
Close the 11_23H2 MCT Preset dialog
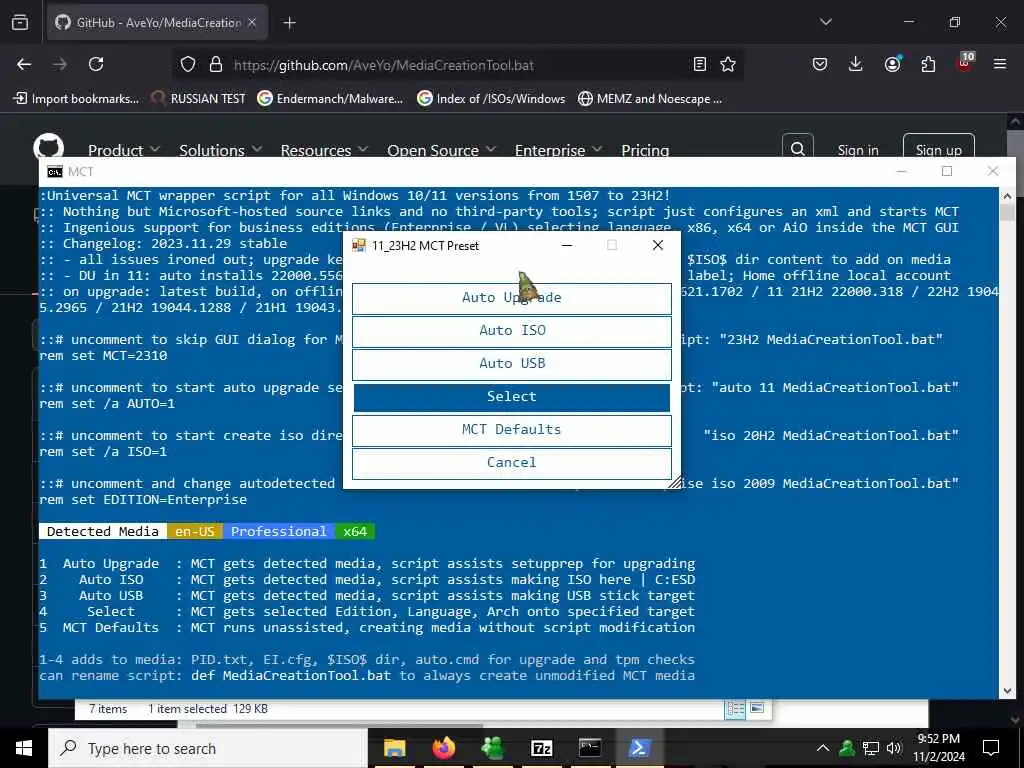click(x=658, y=245)
